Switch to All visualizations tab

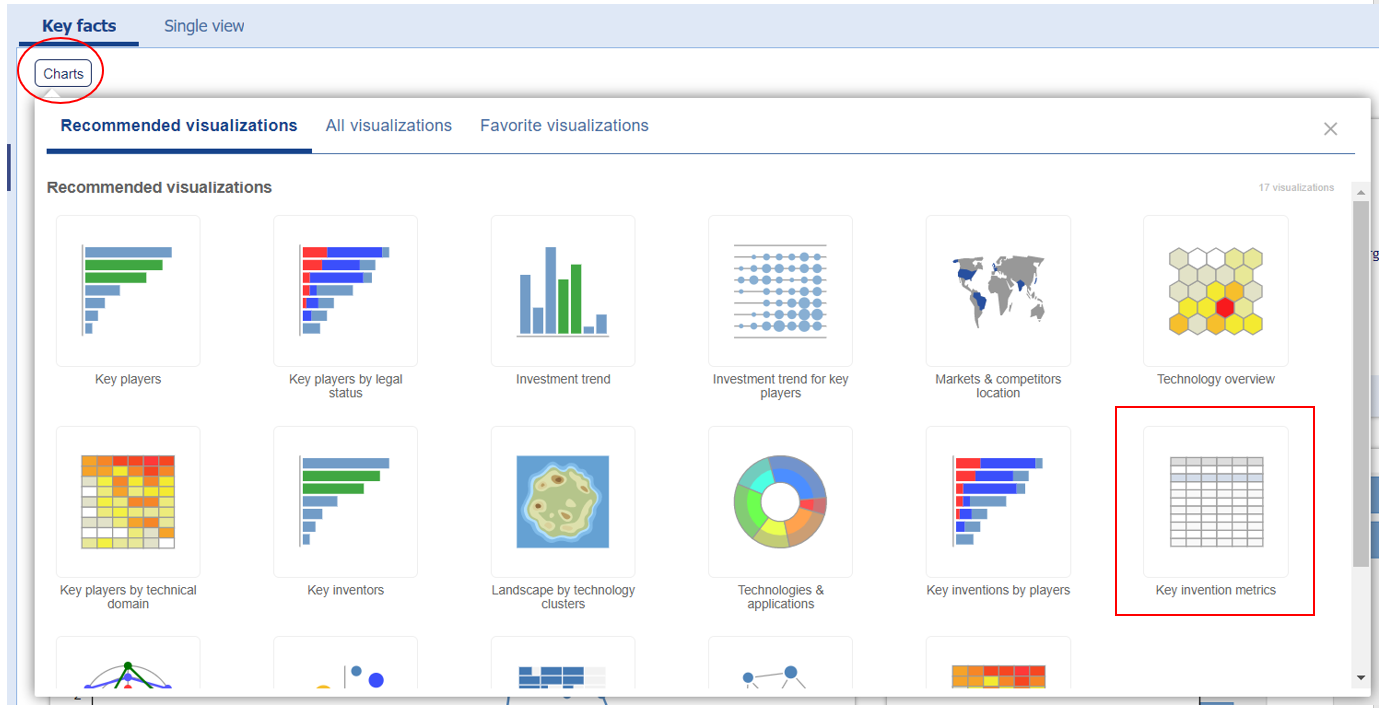pyautogui.click(x=389, y=126)
